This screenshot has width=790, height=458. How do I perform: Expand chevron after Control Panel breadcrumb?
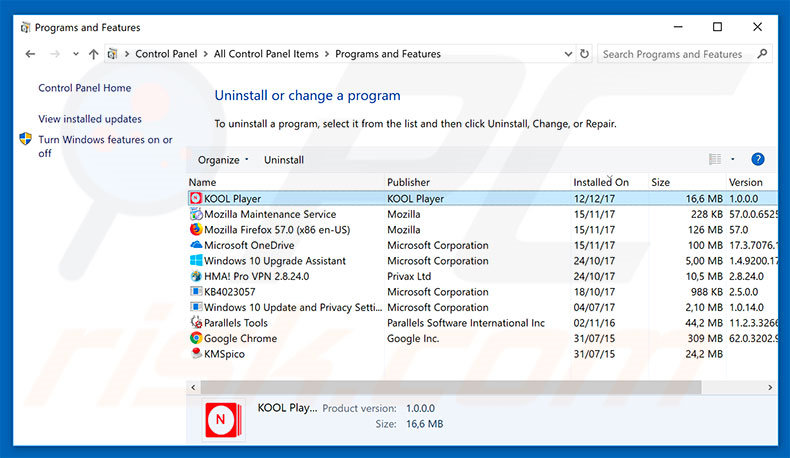tap(206, 54)
